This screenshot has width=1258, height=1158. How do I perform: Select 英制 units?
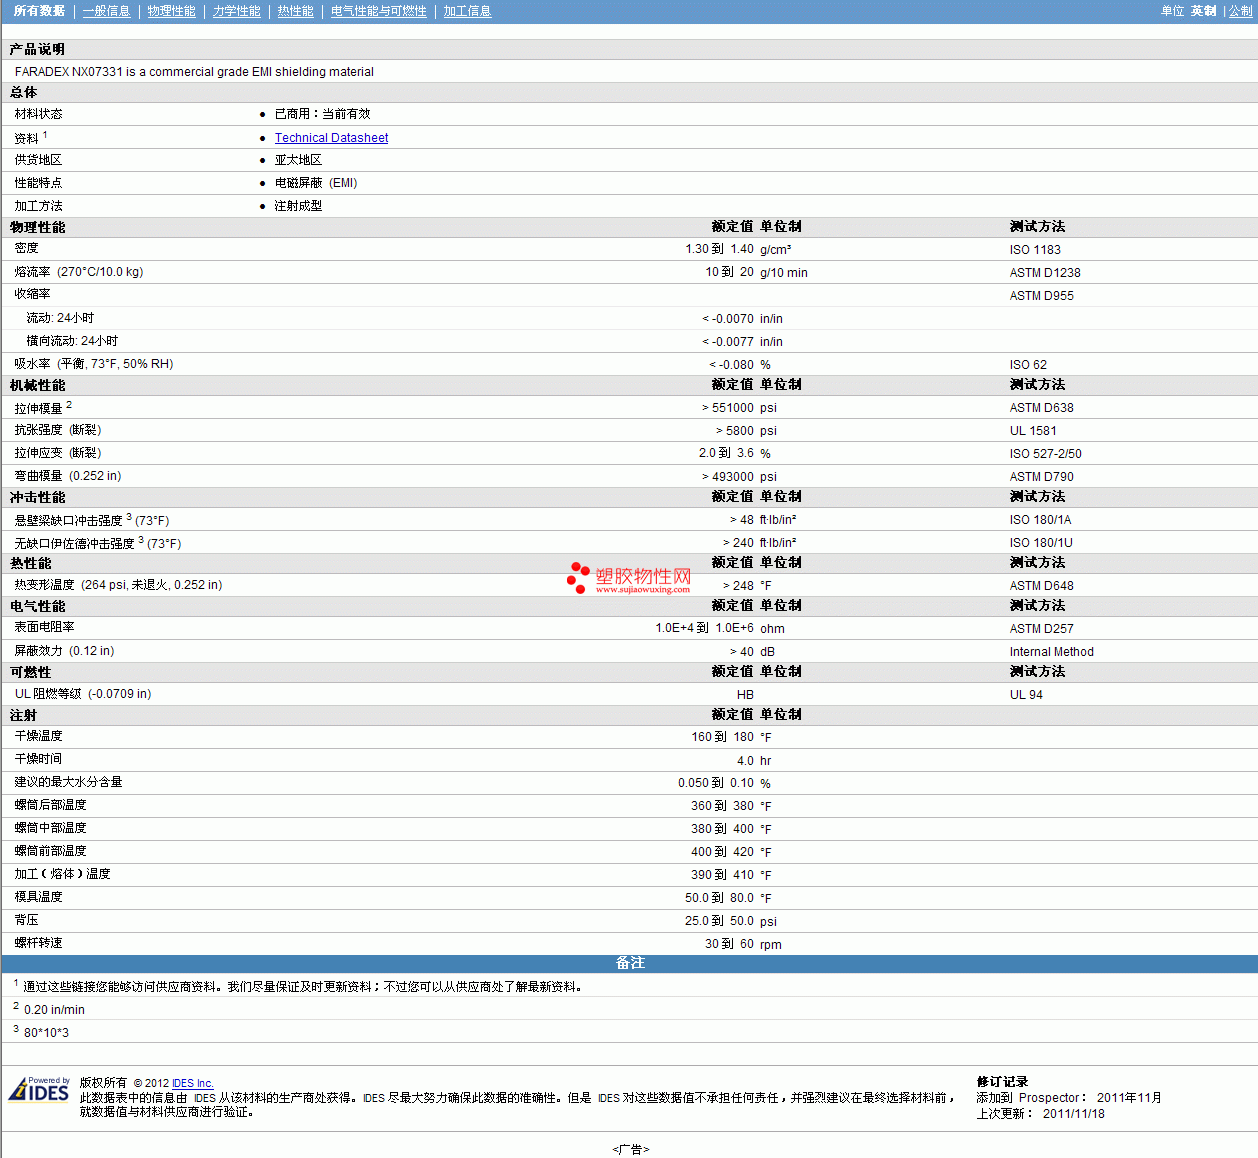click(1203, 11)
